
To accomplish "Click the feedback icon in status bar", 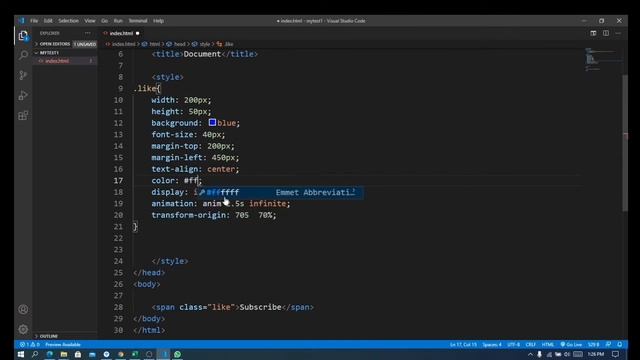I will [x=609, y=344].
